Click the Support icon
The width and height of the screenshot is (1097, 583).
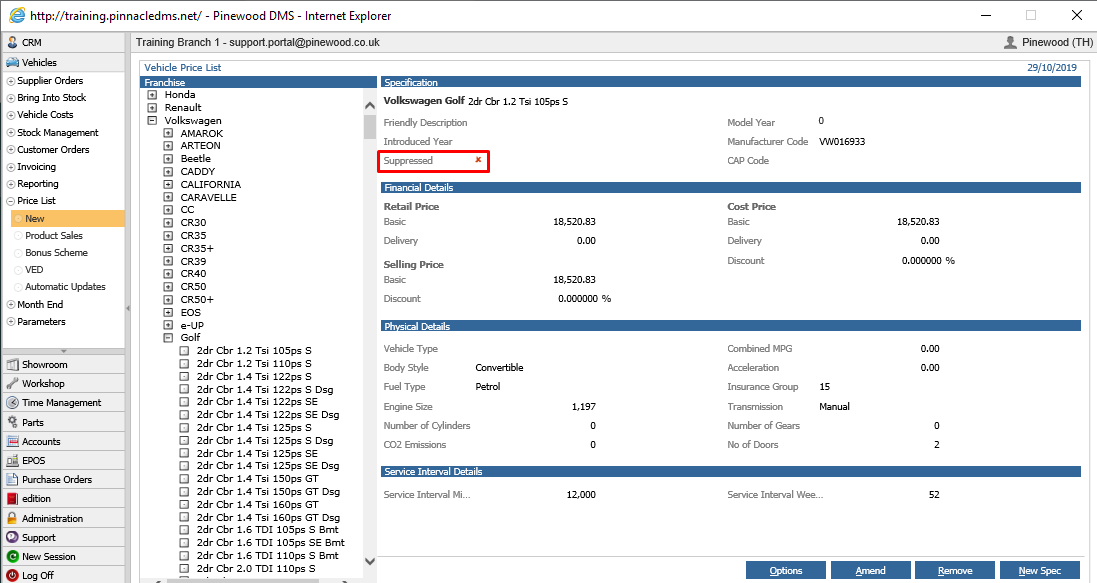12,538
